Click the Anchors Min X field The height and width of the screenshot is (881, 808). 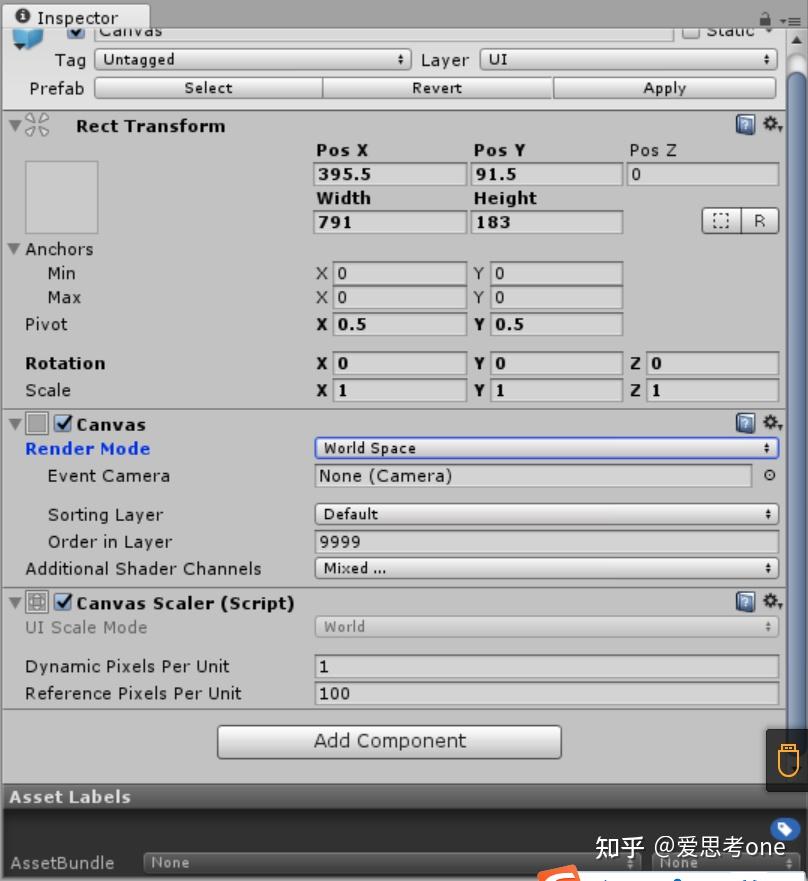(400, 273)
